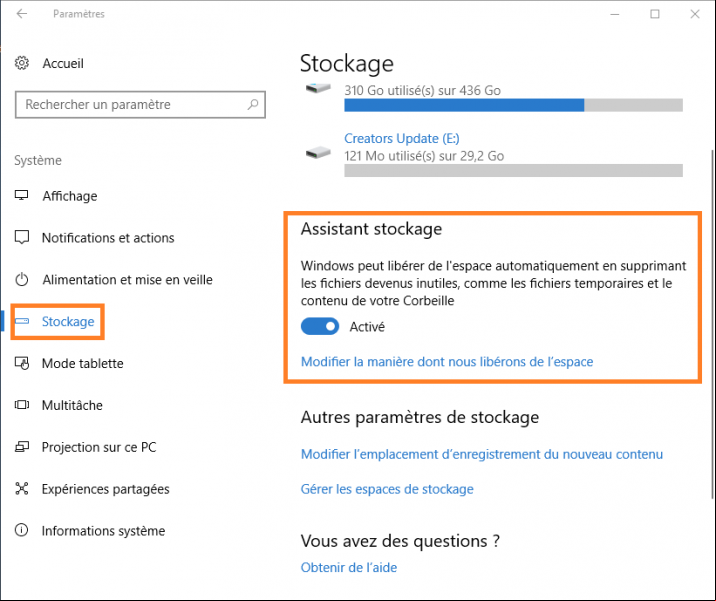Image resolution: width=716 pixels, height=601 pixels.
Task: Go back with the arrow button
Action: 21,14
